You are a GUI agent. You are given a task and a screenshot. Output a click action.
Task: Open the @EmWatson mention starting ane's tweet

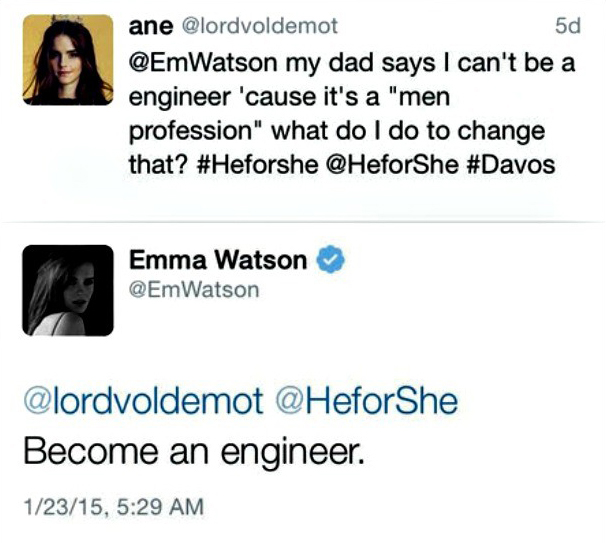pos(203,63)
